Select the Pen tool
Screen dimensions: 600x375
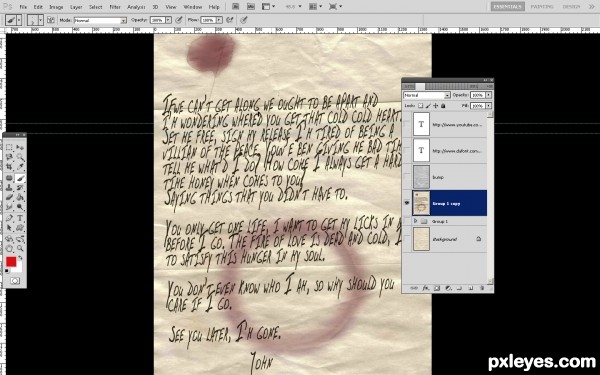pos(9,218)
